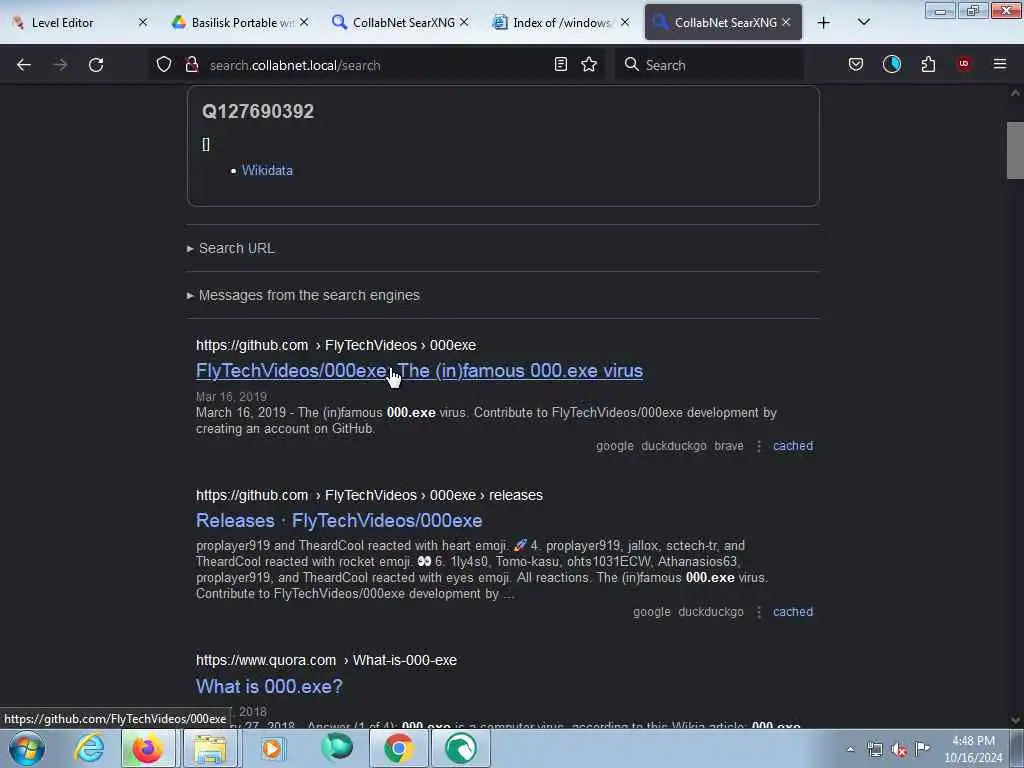Viewport: 1024px width, 768px height.
Task: Open the taskbar clock and date
Action: (x=973, y=749)
